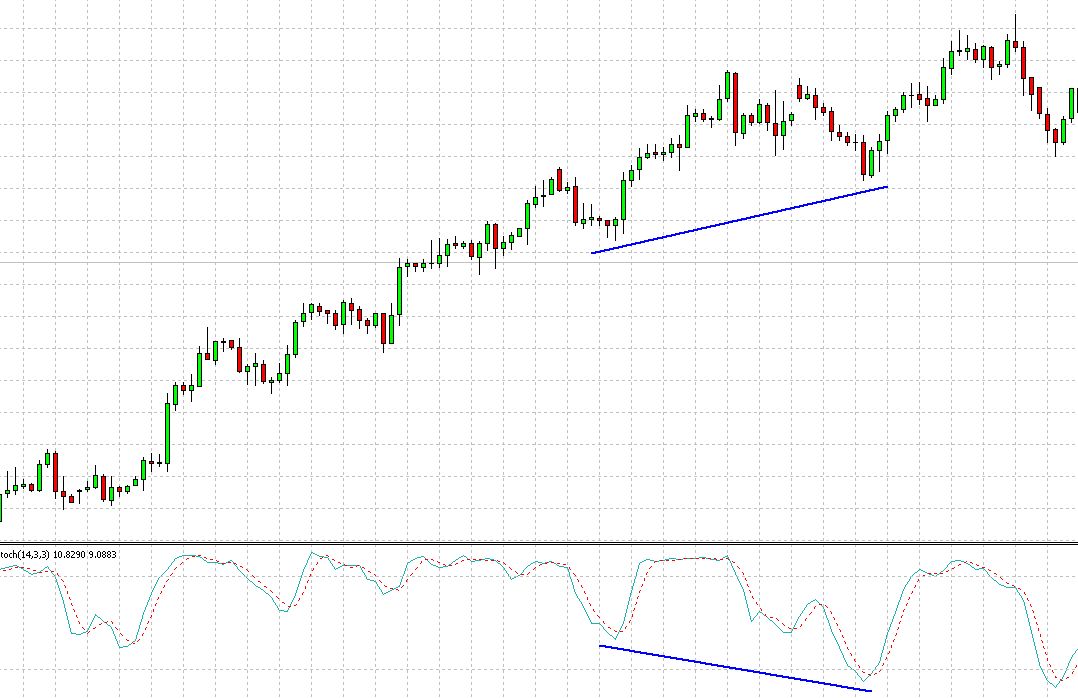Select the blue trendline below the price candles
This screenshot has height=698, width=1078.
tap(740, 220)
